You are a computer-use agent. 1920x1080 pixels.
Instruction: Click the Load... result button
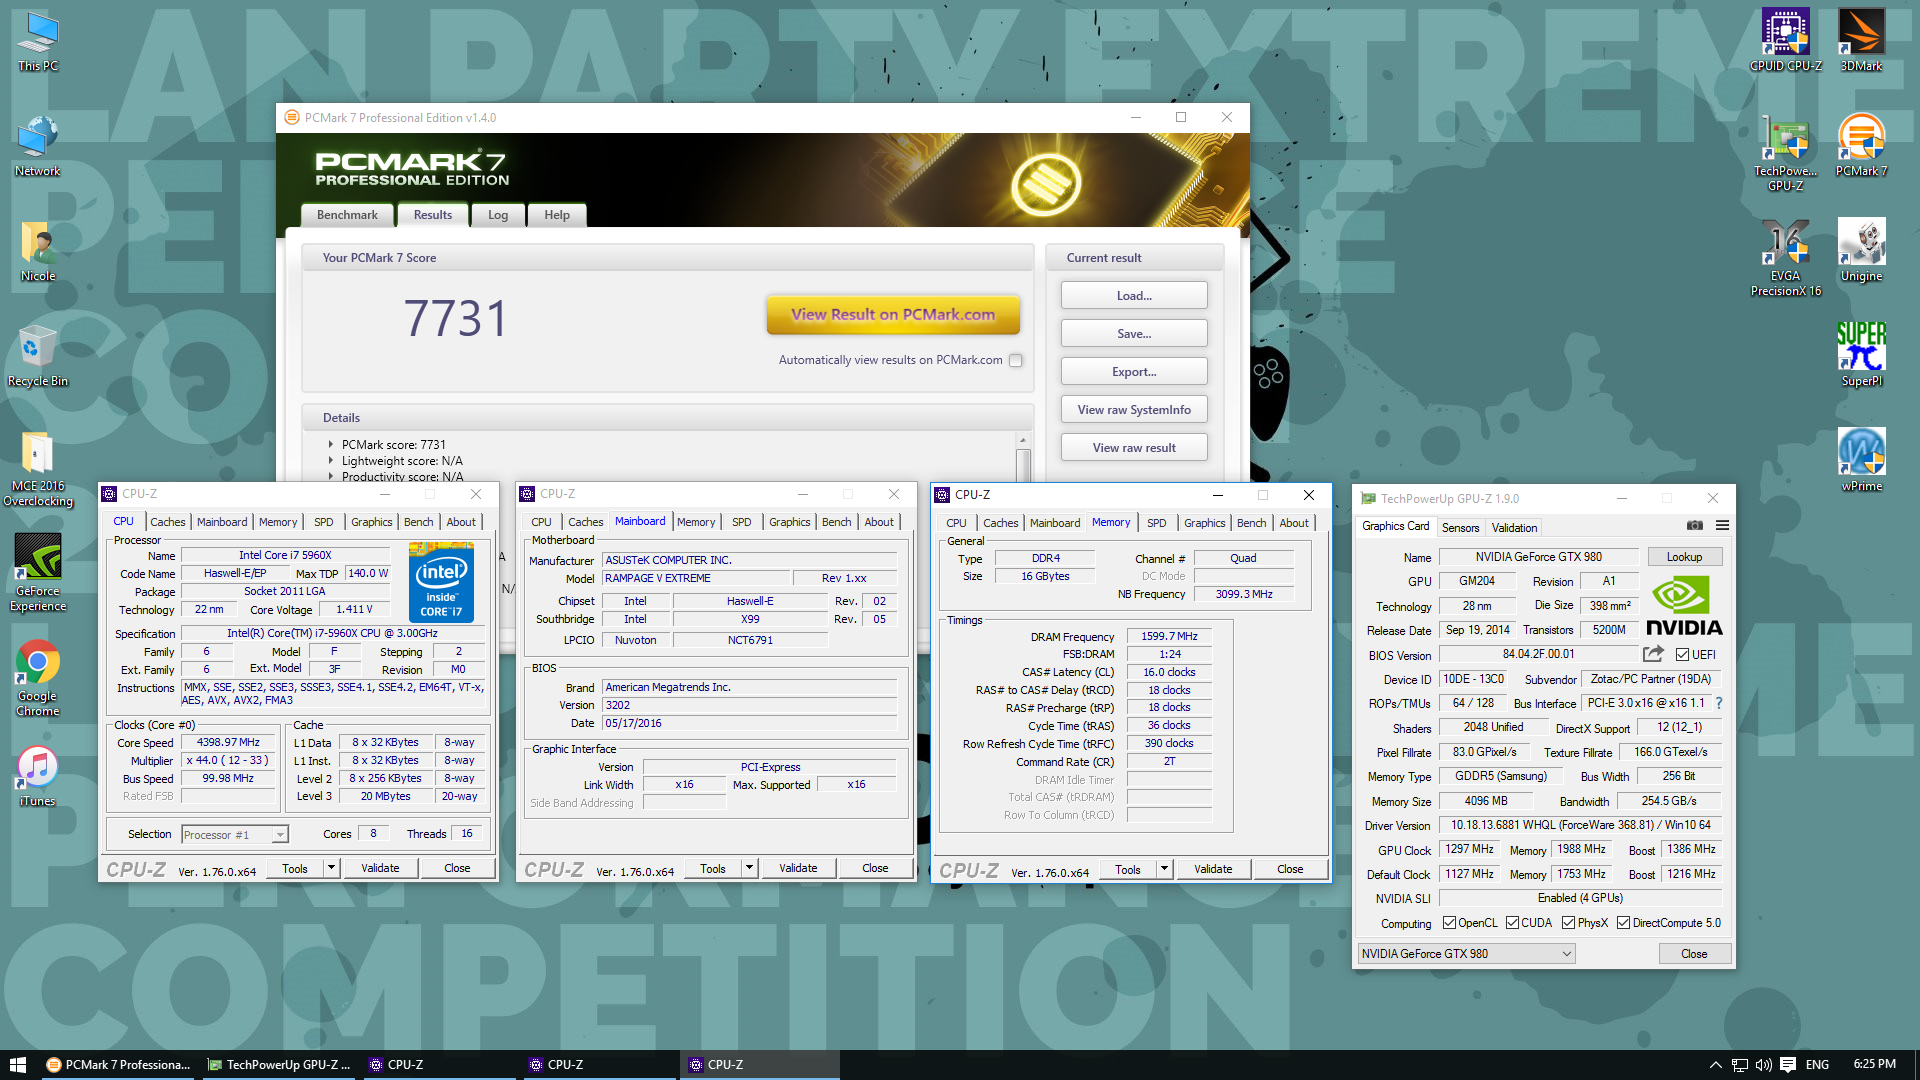(1134, 296)
